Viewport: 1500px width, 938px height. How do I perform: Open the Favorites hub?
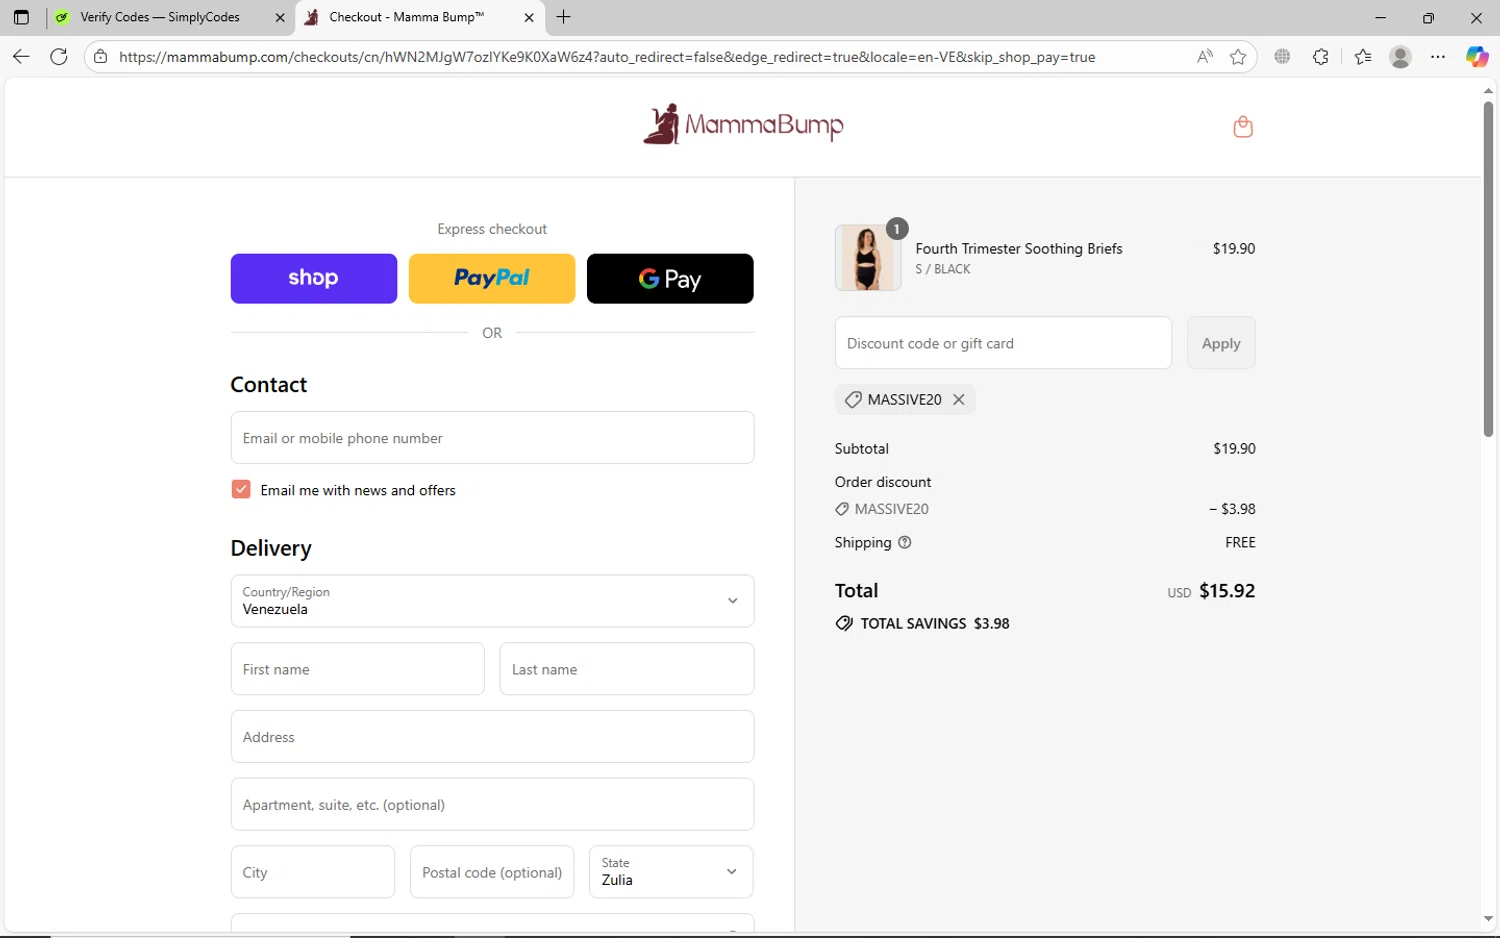pyautogui.click(x=1363, y=57)
